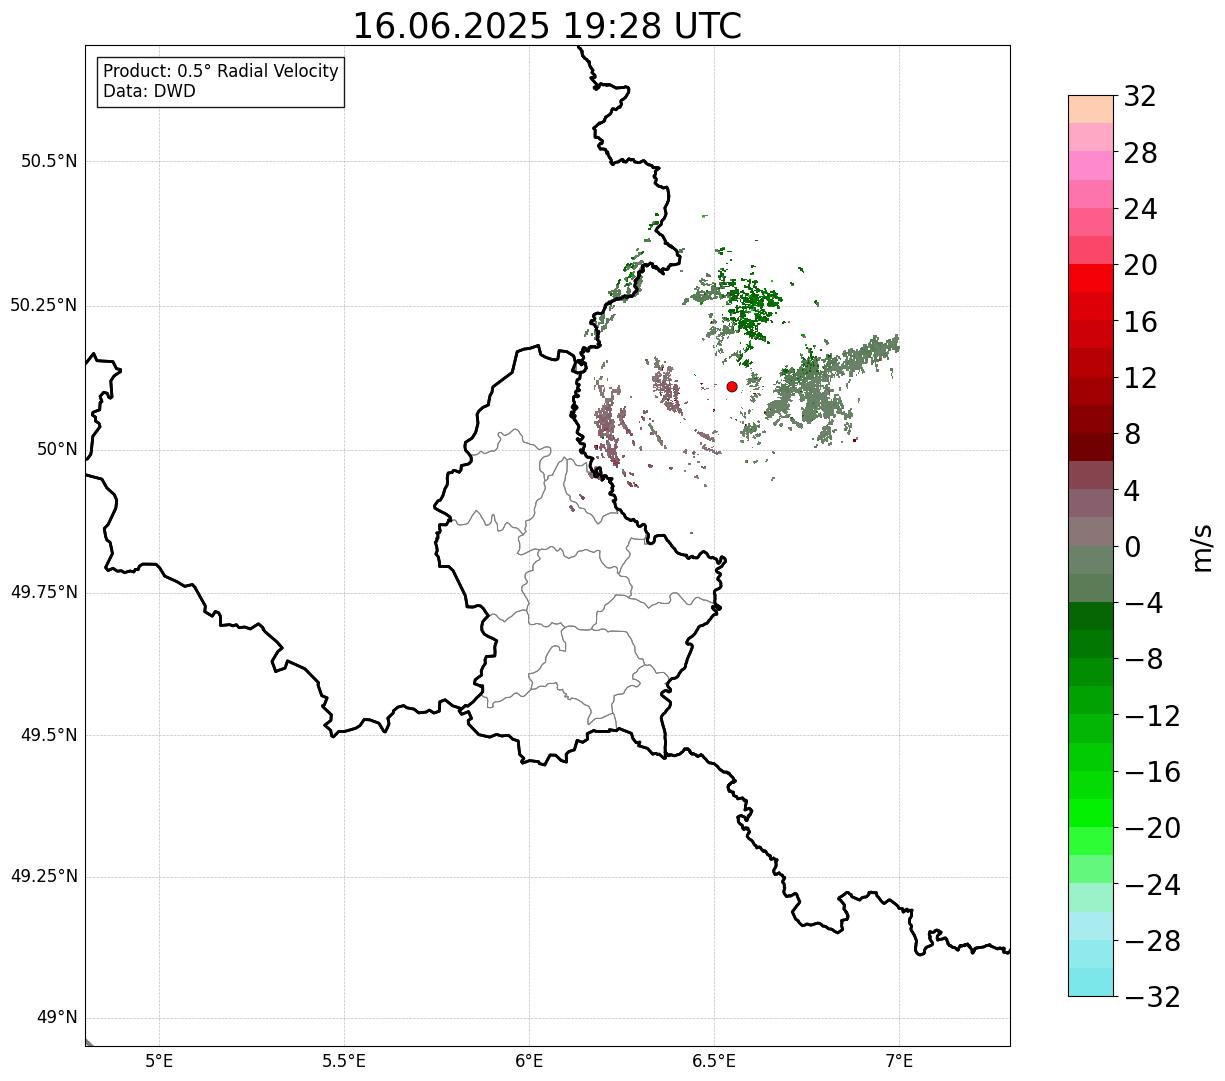
Task: Click the 6°E longitude label
Action: click(x=529, y=1061)
